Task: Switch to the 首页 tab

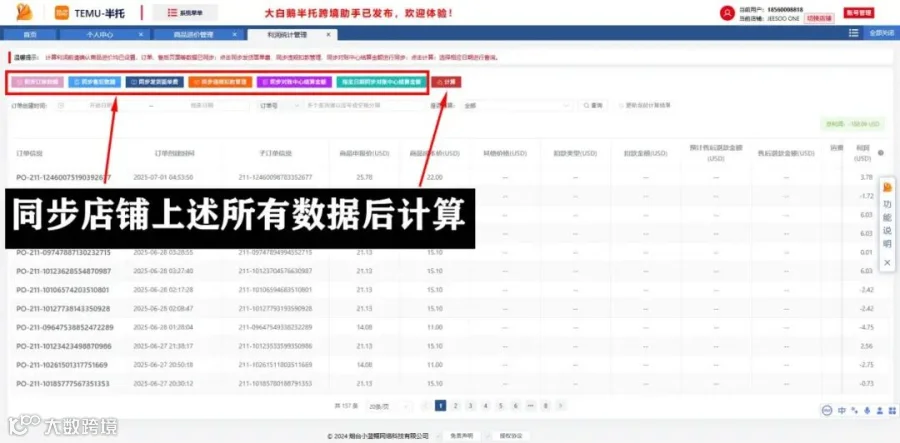Action: 30,34
